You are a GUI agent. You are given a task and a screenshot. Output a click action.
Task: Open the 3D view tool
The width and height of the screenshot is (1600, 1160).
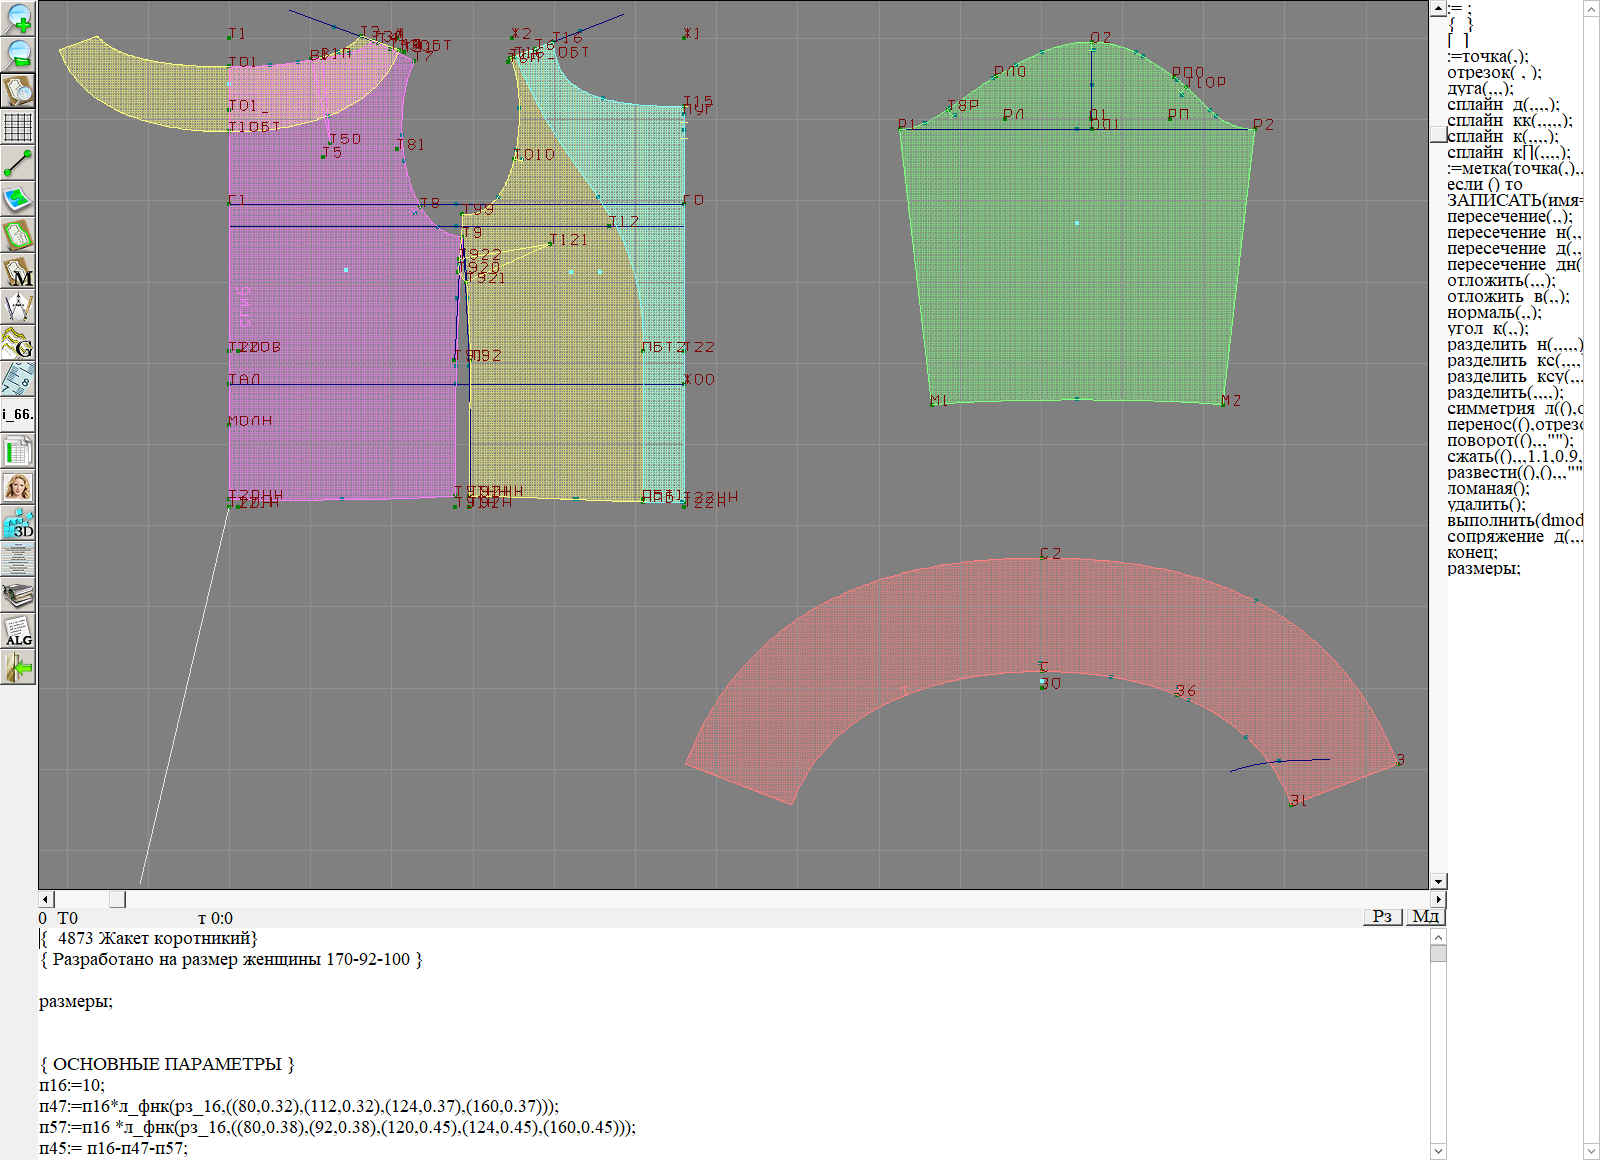point(18,524)
